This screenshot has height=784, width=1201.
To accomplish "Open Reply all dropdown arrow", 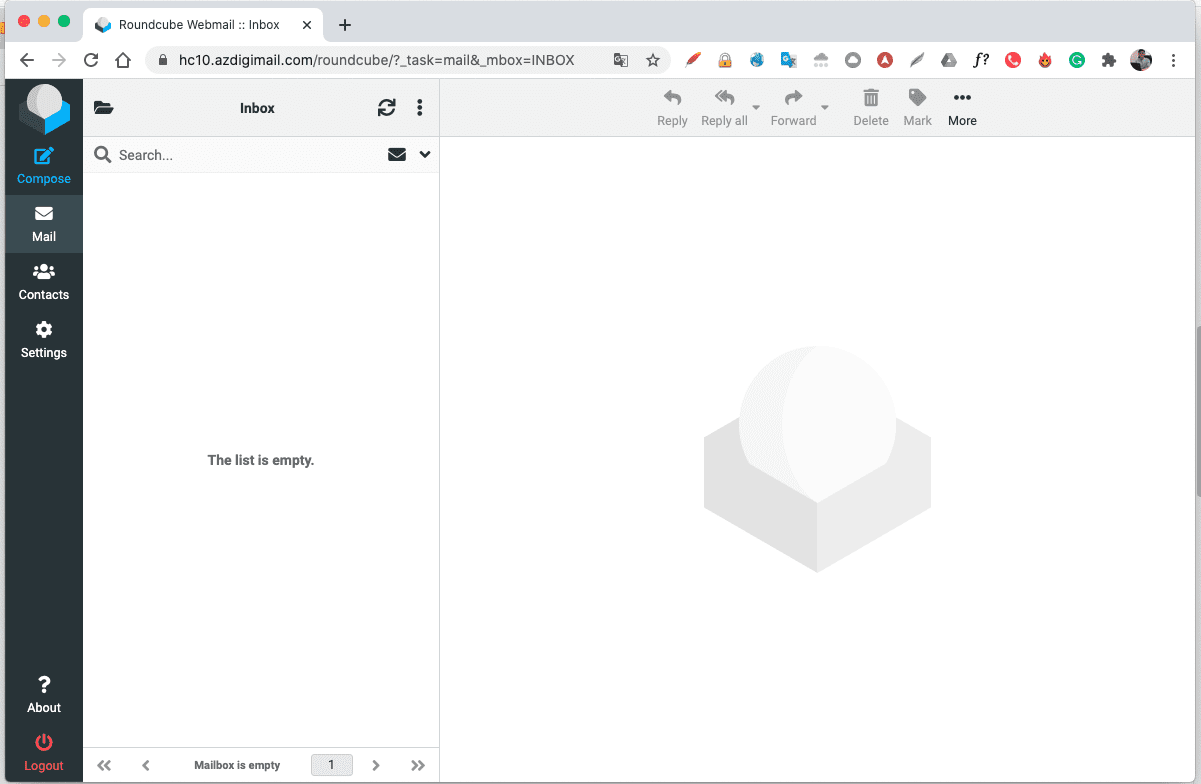I will 756,108.
